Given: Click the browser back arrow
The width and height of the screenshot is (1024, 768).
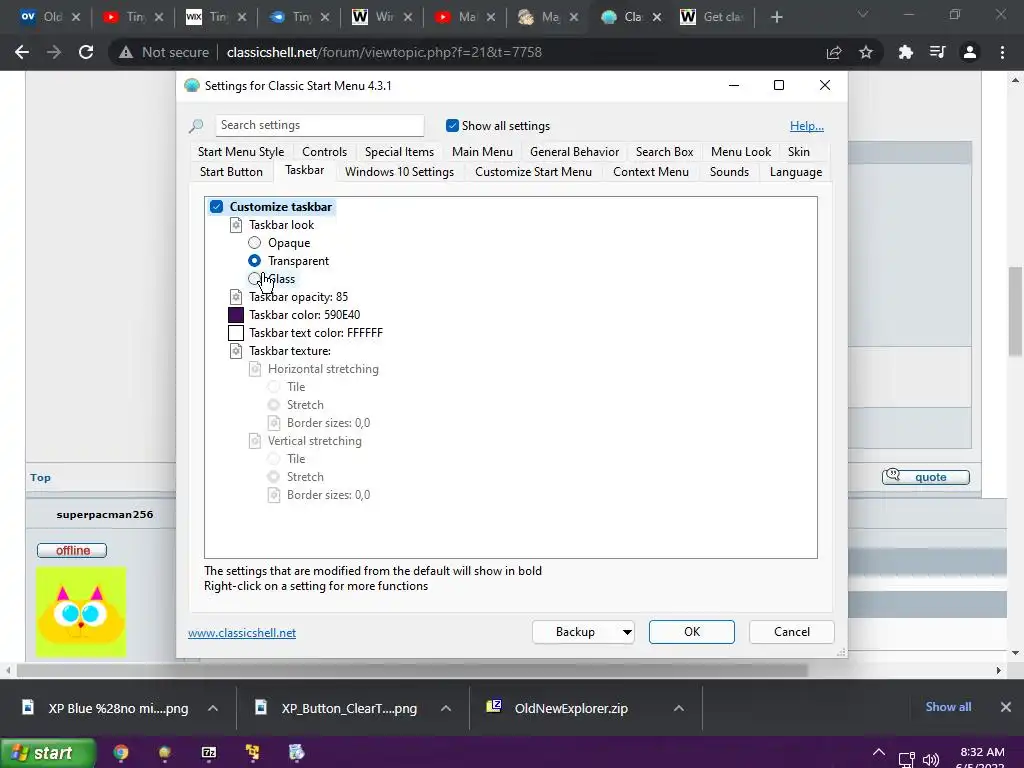Looking at the screenshot, I should pos(22,52).
